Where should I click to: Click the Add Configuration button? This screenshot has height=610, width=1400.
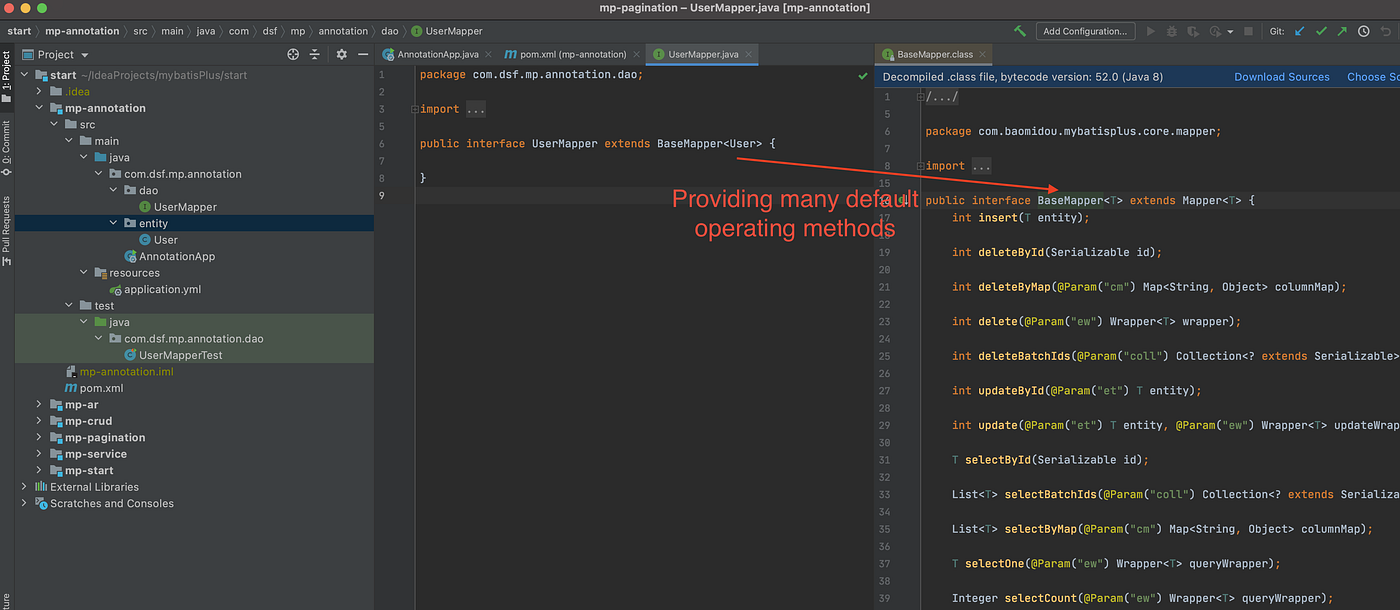pyautogui.click(x=1086, y=31)
